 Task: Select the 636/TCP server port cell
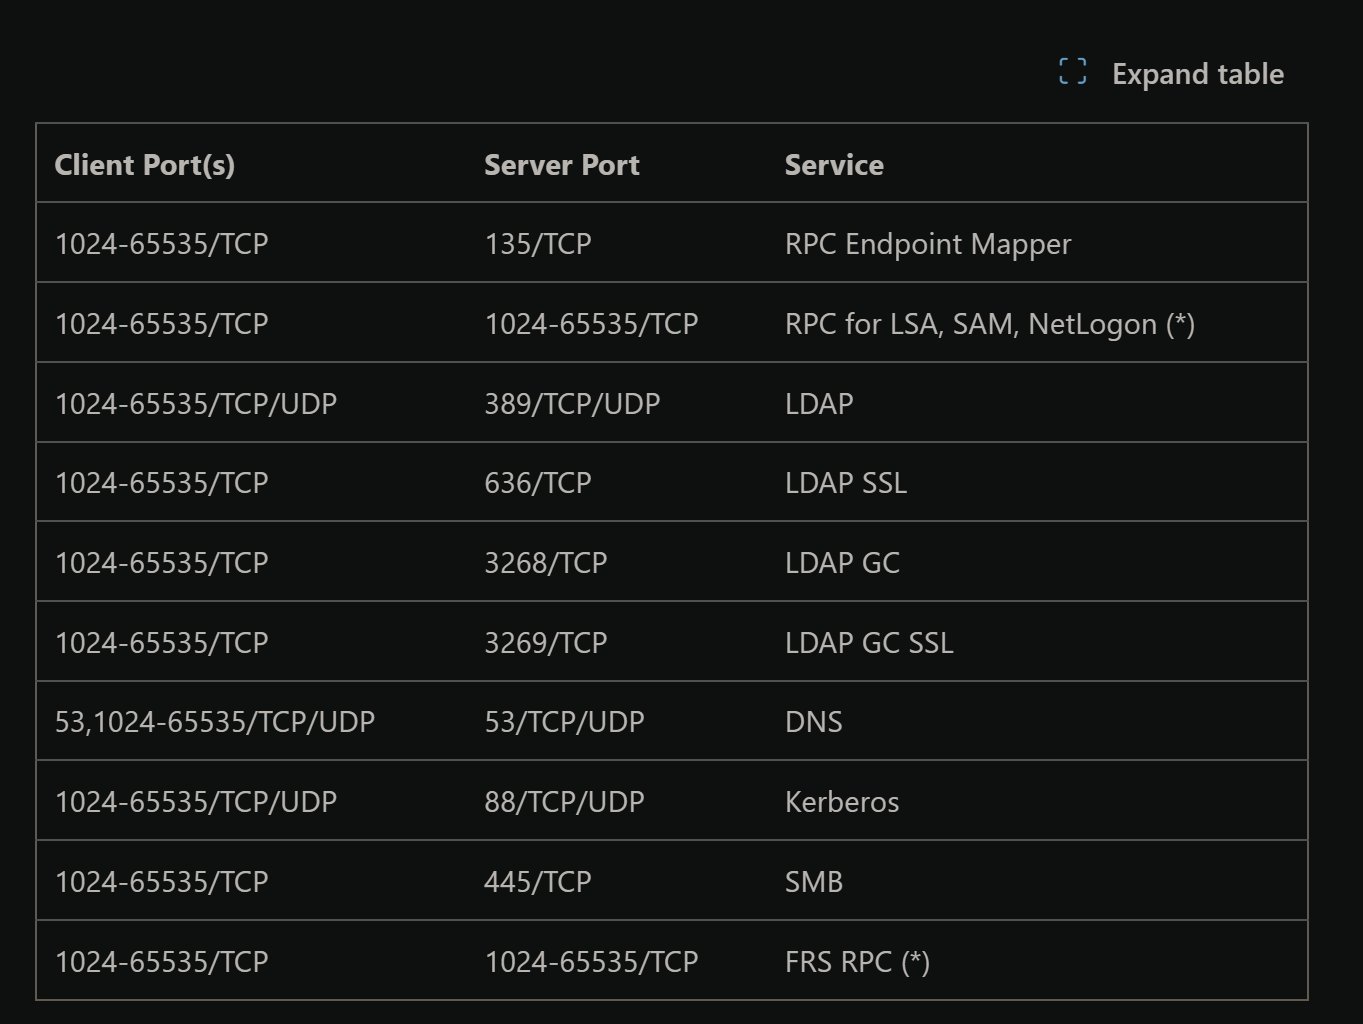[537, 482]
